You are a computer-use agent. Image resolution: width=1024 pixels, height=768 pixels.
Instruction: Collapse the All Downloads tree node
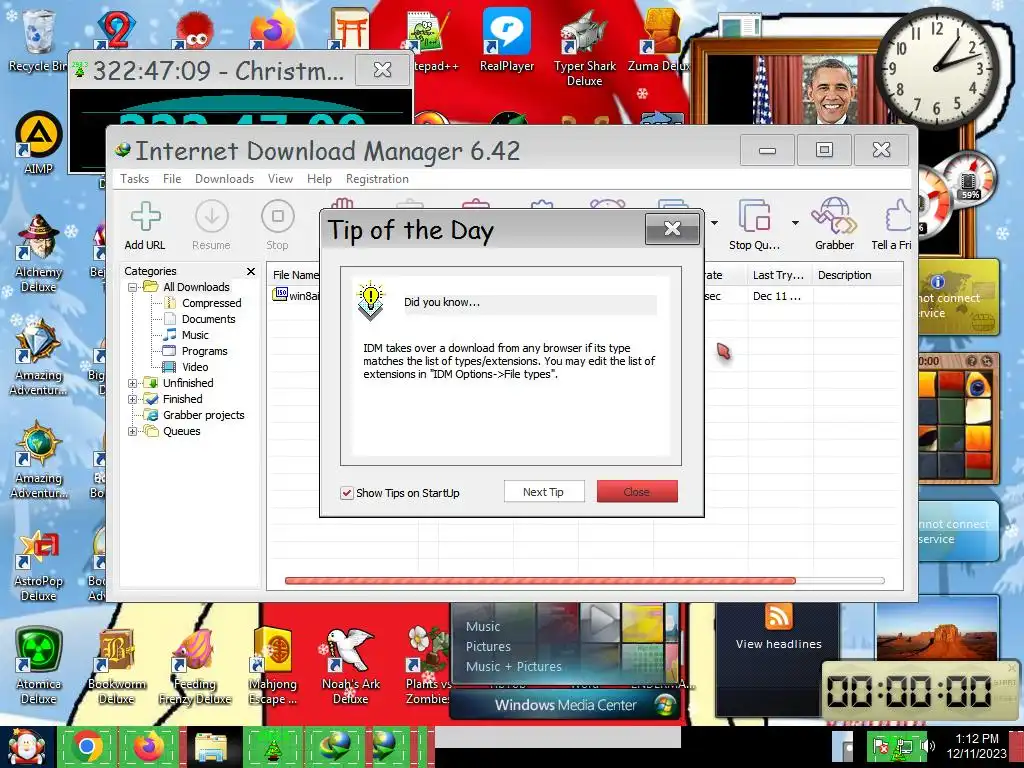point(133,287)
